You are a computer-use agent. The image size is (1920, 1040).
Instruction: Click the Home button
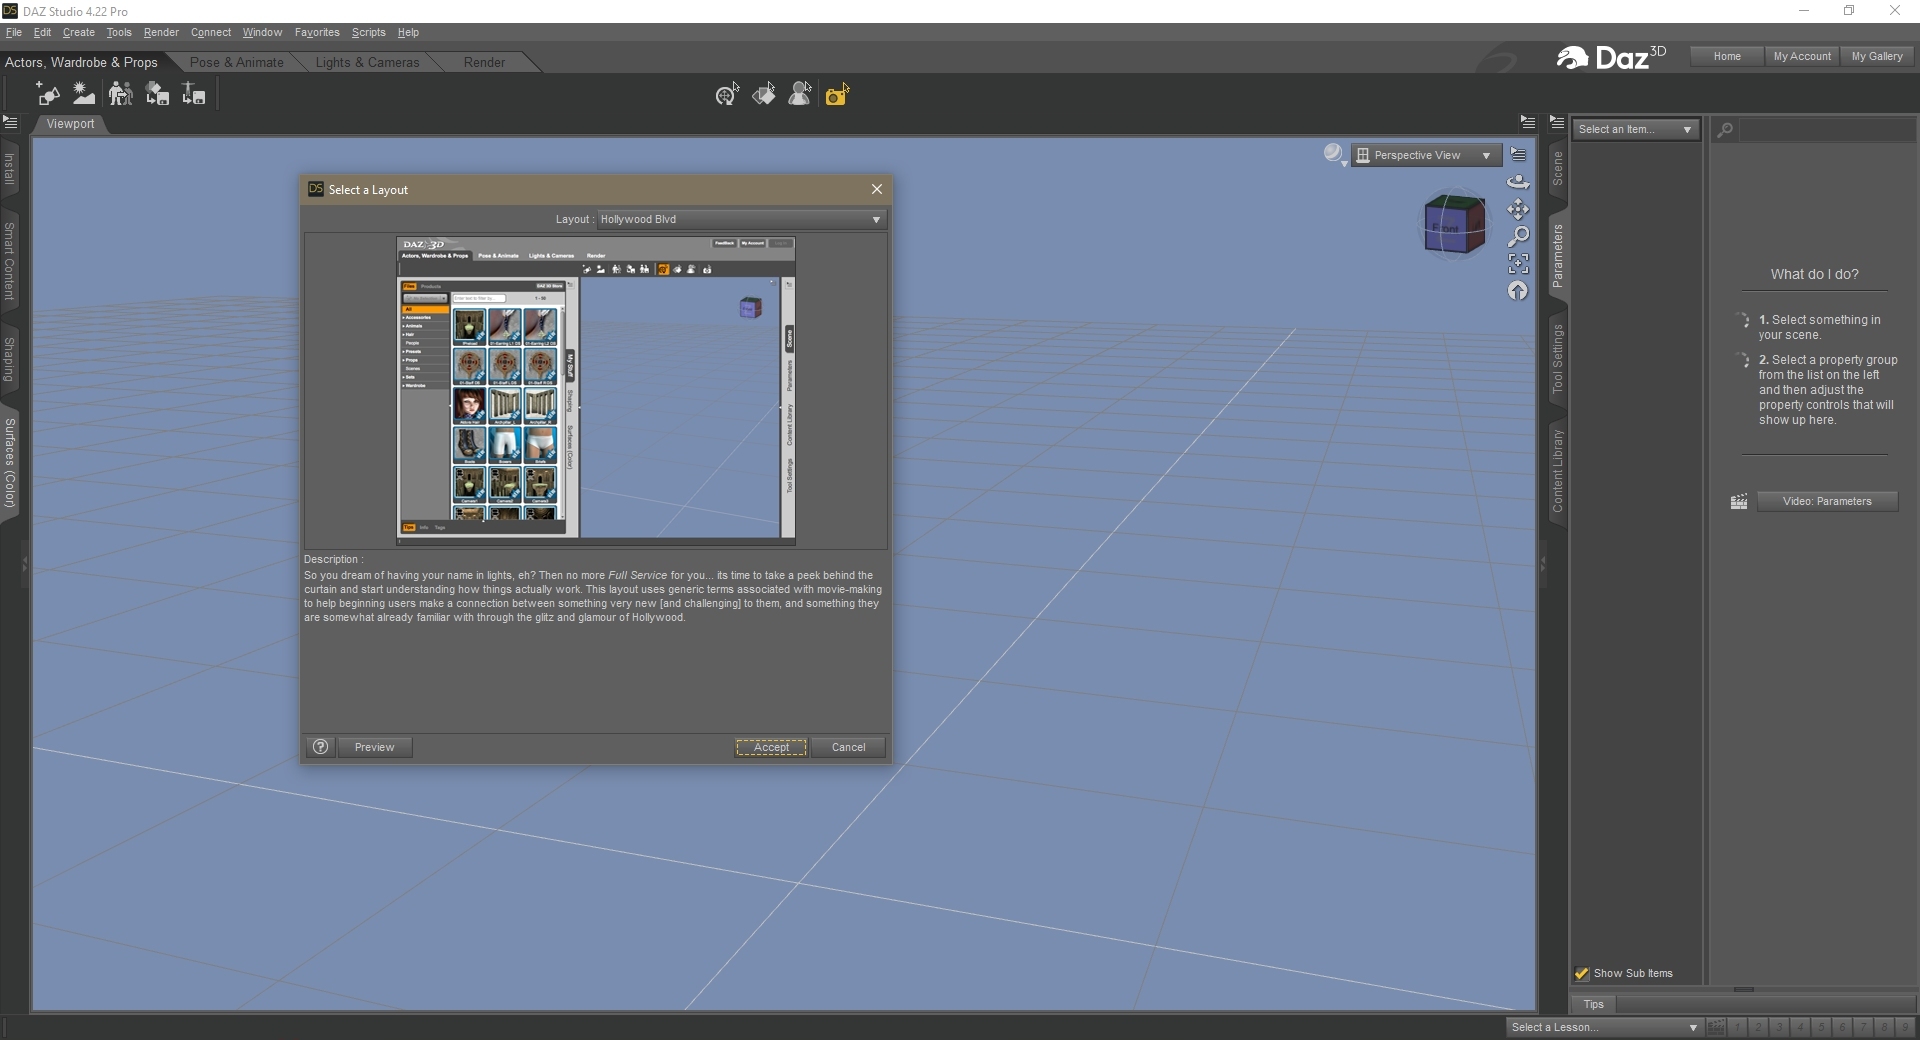point(1727,56)
